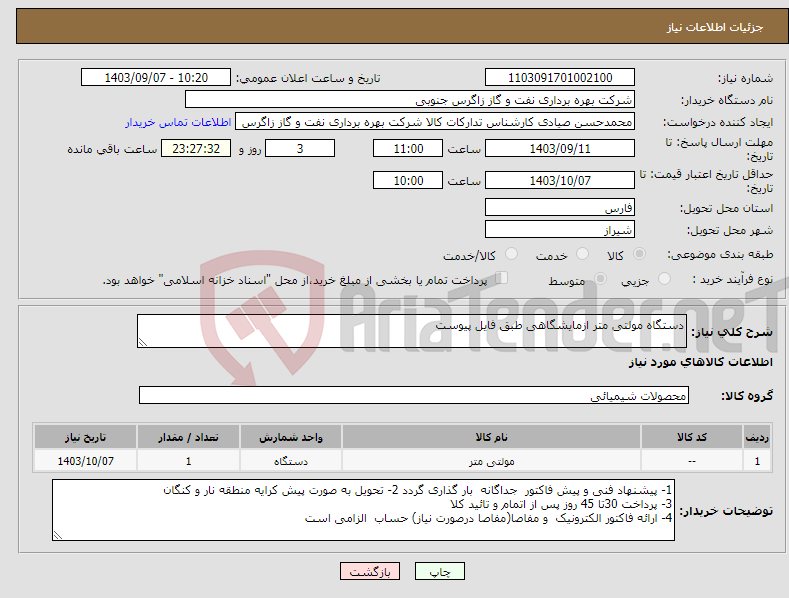Viewport: 789px width, 598px height.
Task: Select the کالا radio button
Action: [639, 254]
